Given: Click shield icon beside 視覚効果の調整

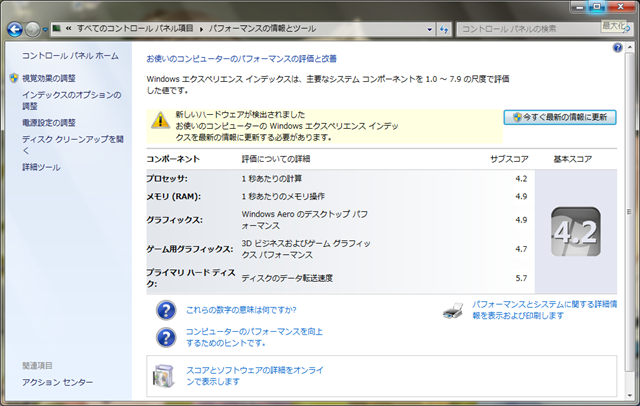Looking at the screenshot, I should pyautogui.click(x=14, y=78).
